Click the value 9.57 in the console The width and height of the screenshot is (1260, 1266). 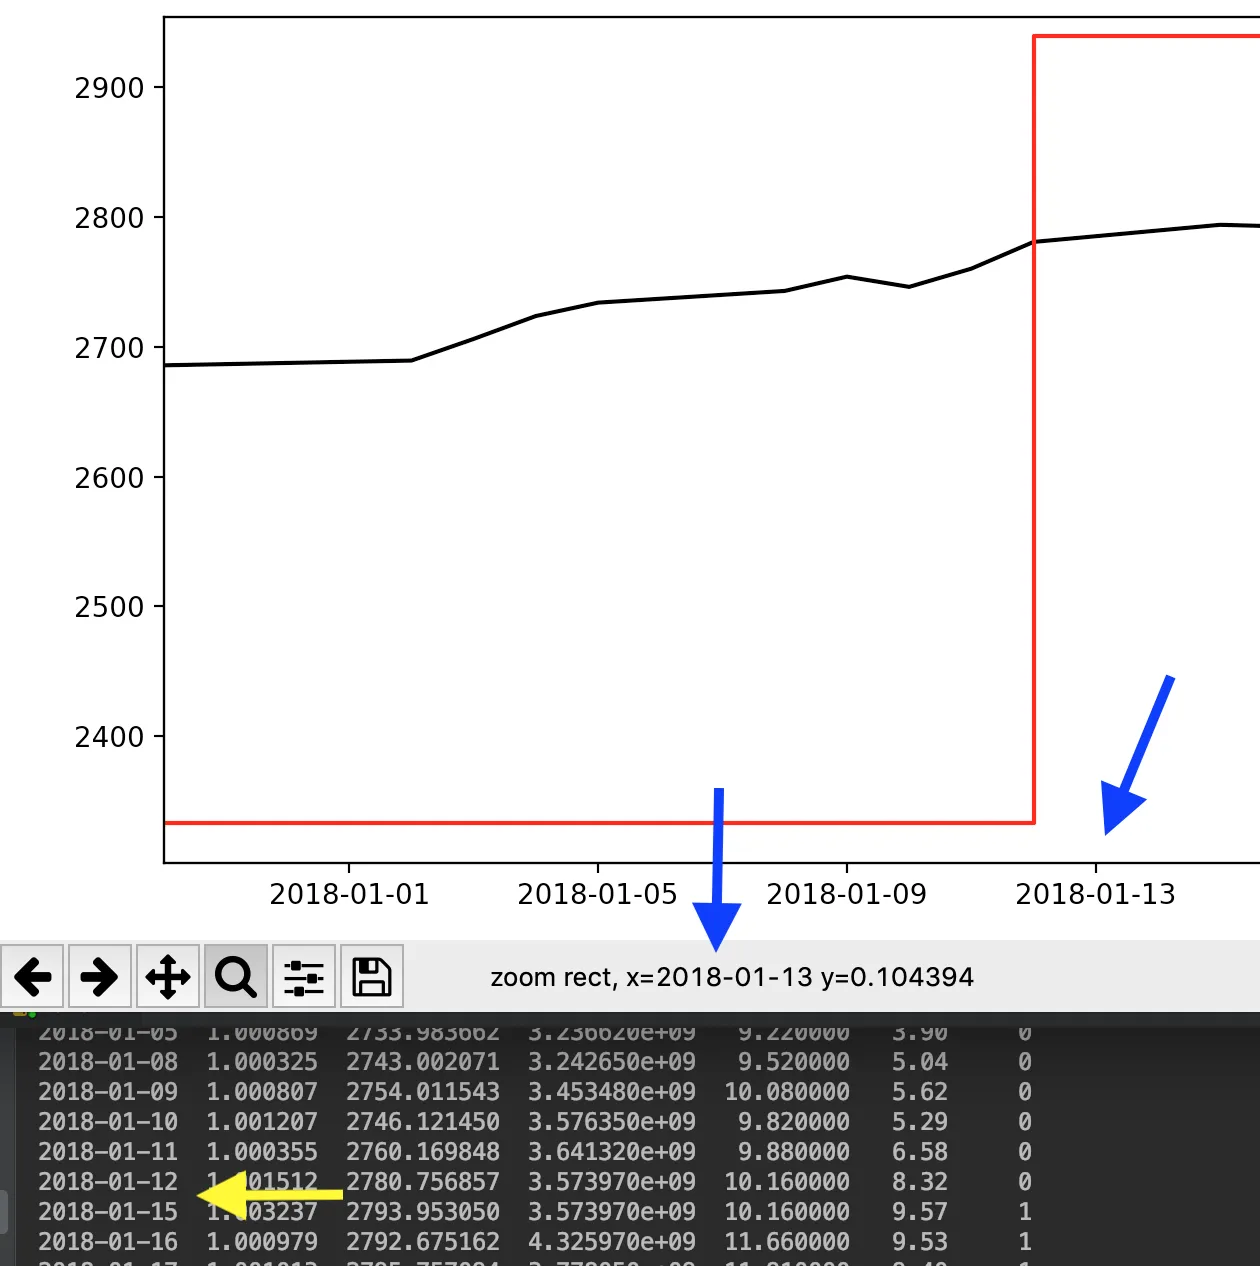point(920,1211)
